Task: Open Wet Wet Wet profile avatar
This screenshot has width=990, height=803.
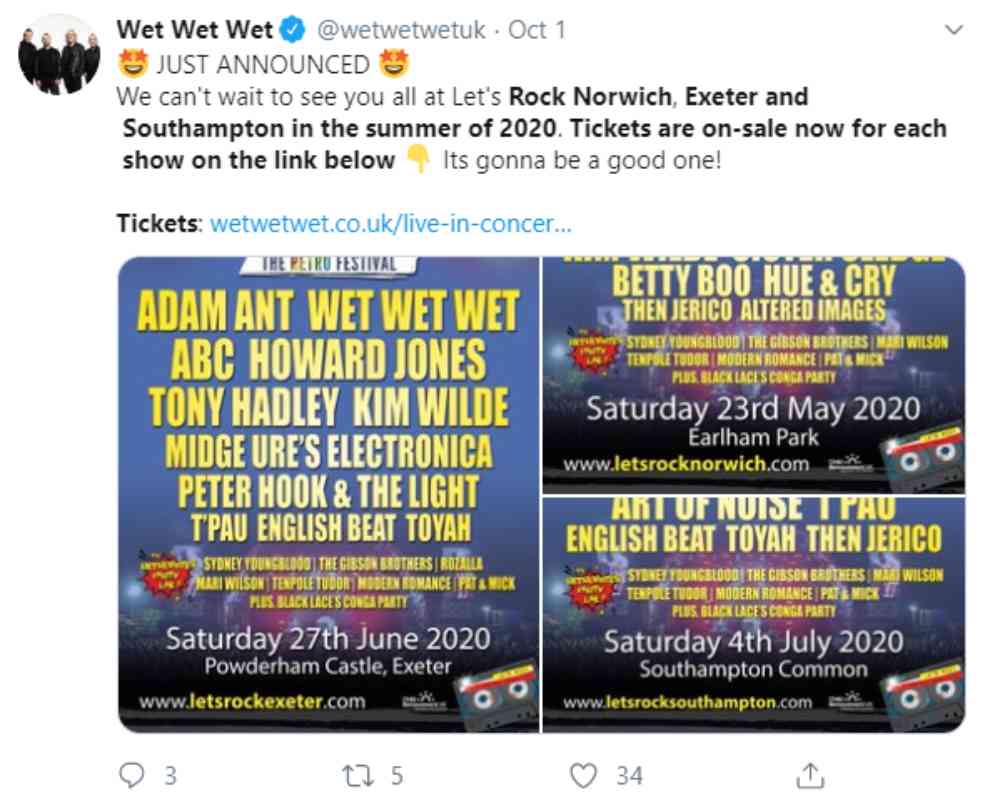Action: click(x=59, y=54)
